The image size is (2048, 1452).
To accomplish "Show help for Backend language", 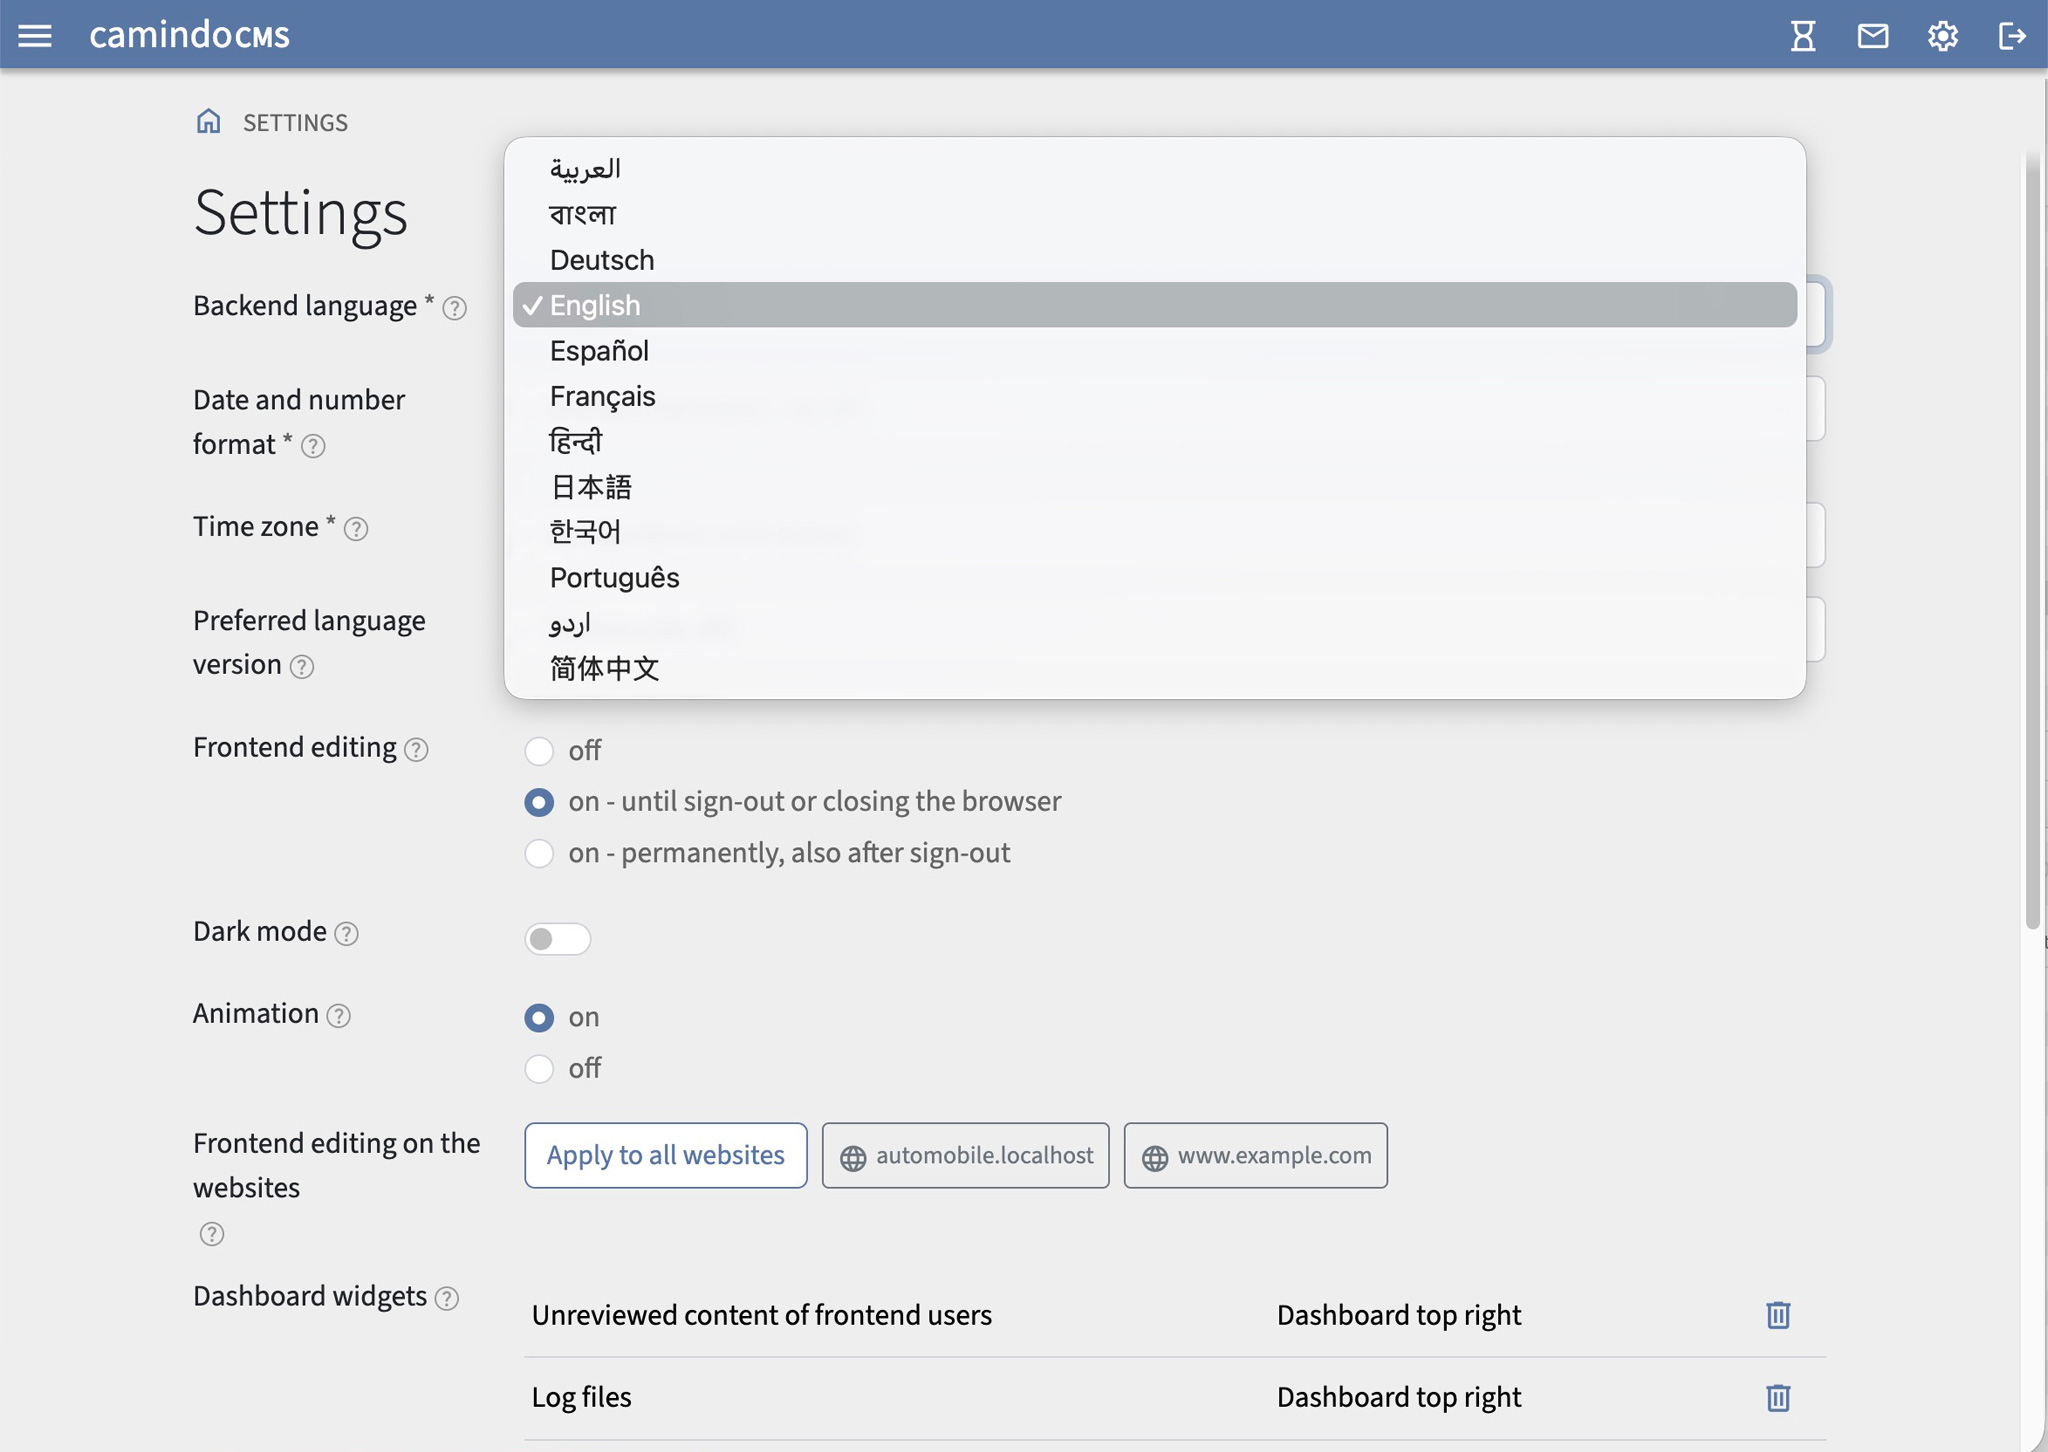I will [454, 308].
